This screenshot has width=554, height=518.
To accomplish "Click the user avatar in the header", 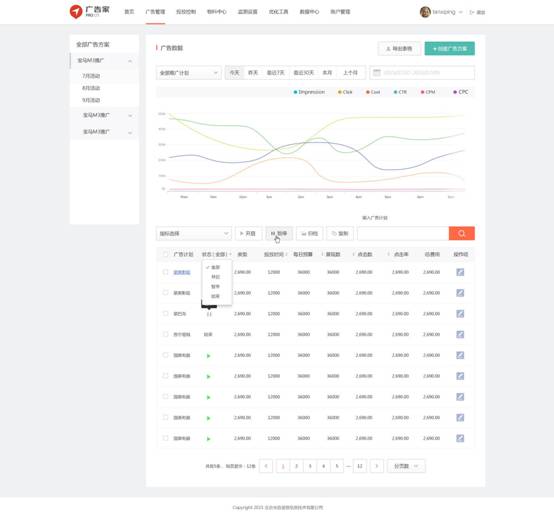I will point(425,12).
